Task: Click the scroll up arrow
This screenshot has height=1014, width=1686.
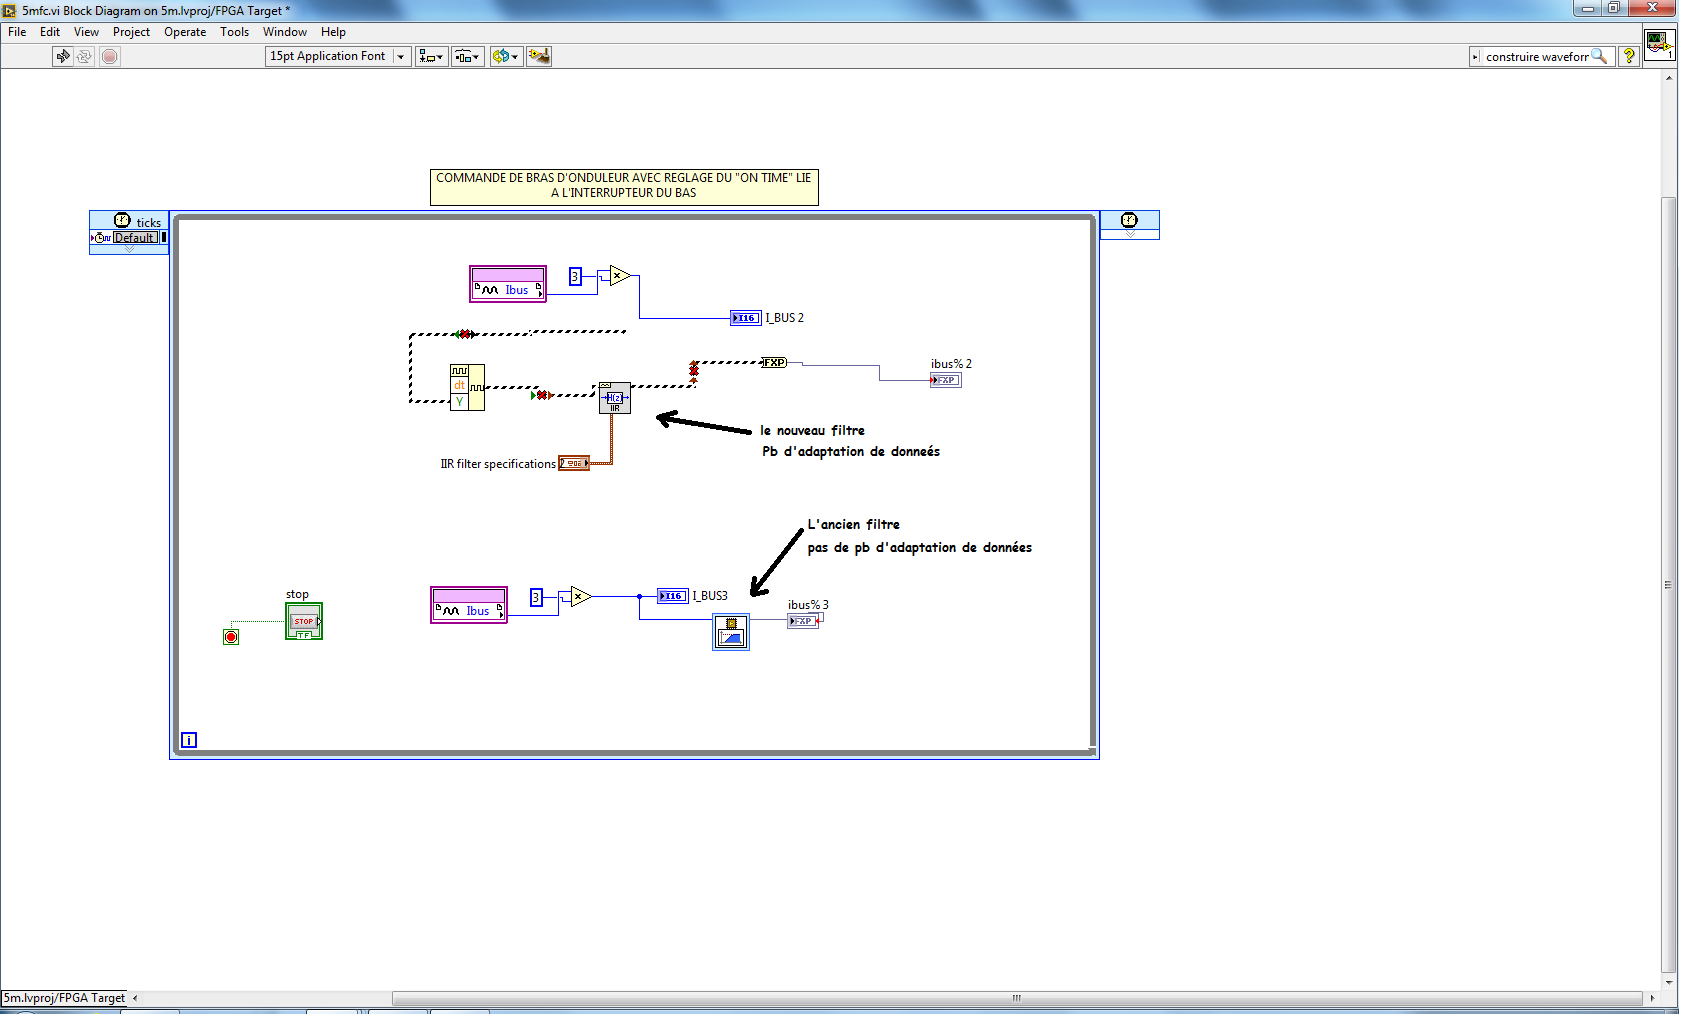Action: 1668,77
